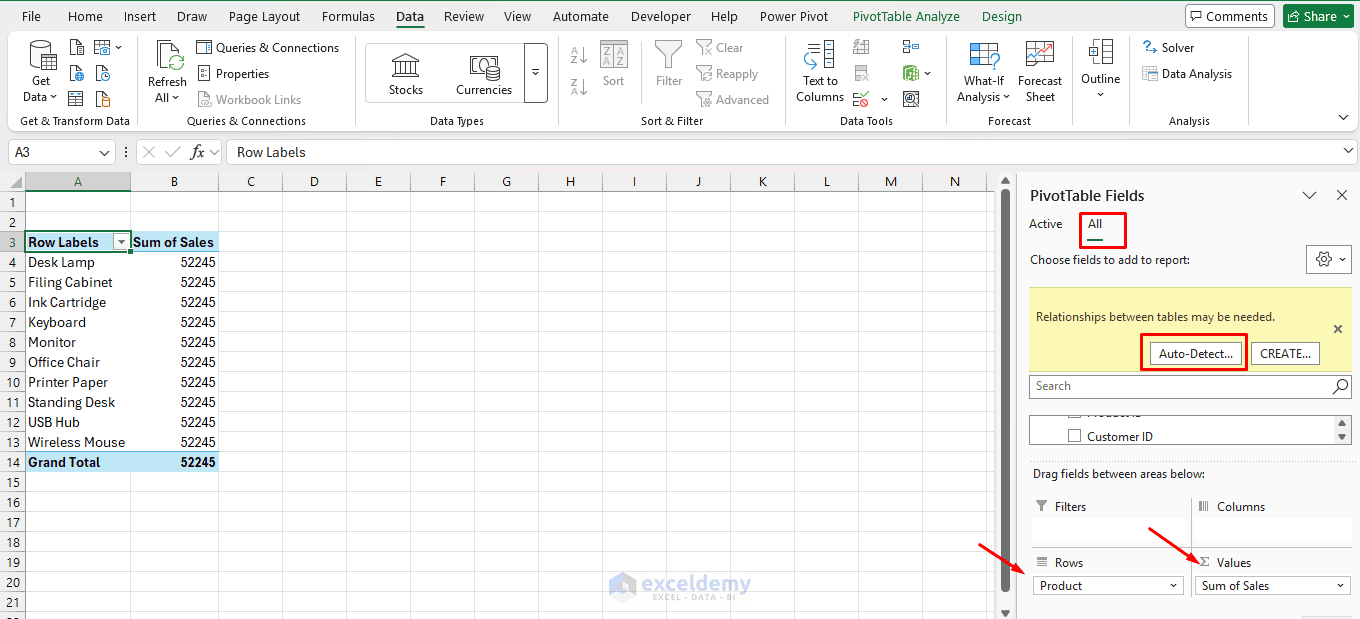Switch to the All tab in PivotTable Fields

(1095, 224)
